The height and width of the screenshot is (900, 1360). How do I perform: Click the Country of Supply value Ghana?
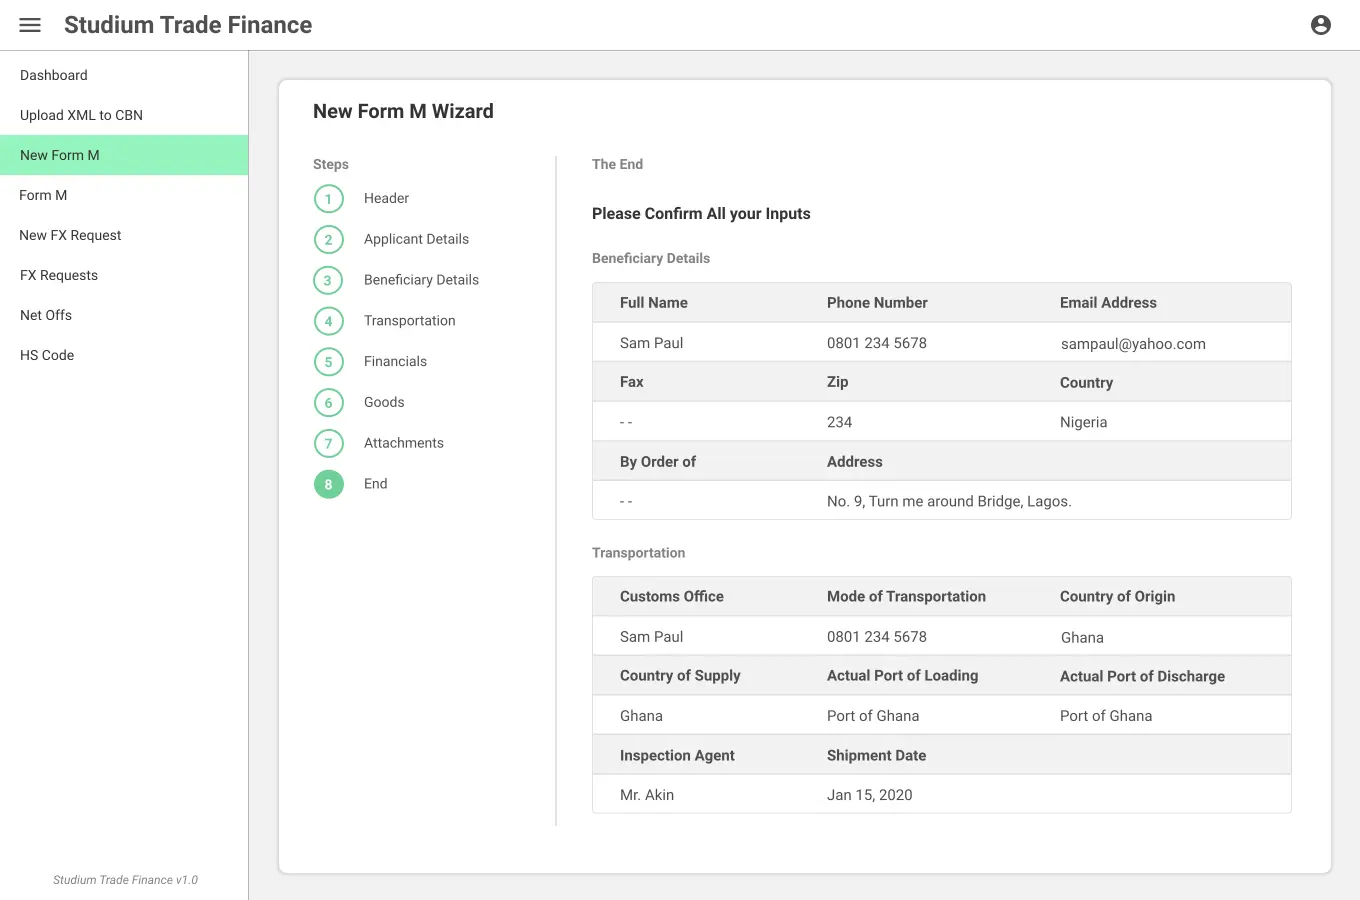(641, 716)
